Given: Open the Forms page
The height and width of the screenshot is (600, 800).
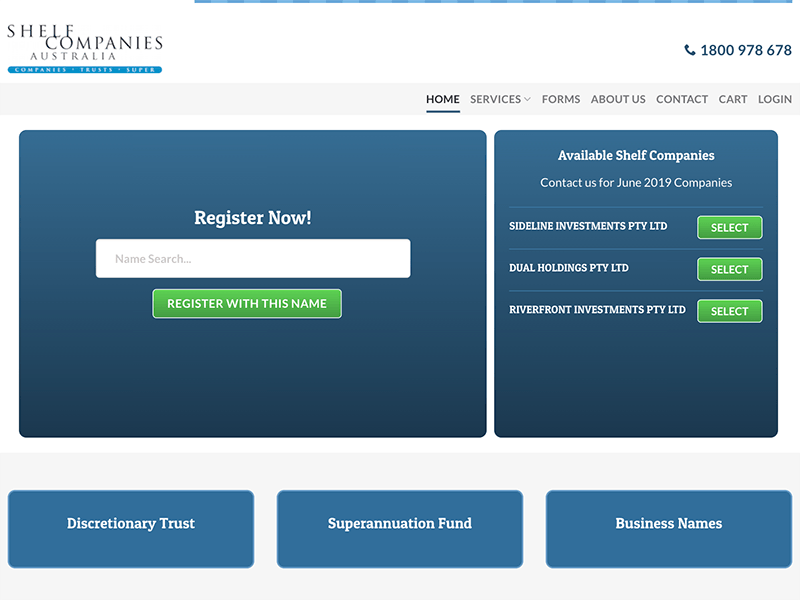Looking at the screenshot, I should (x=560, y=99).
